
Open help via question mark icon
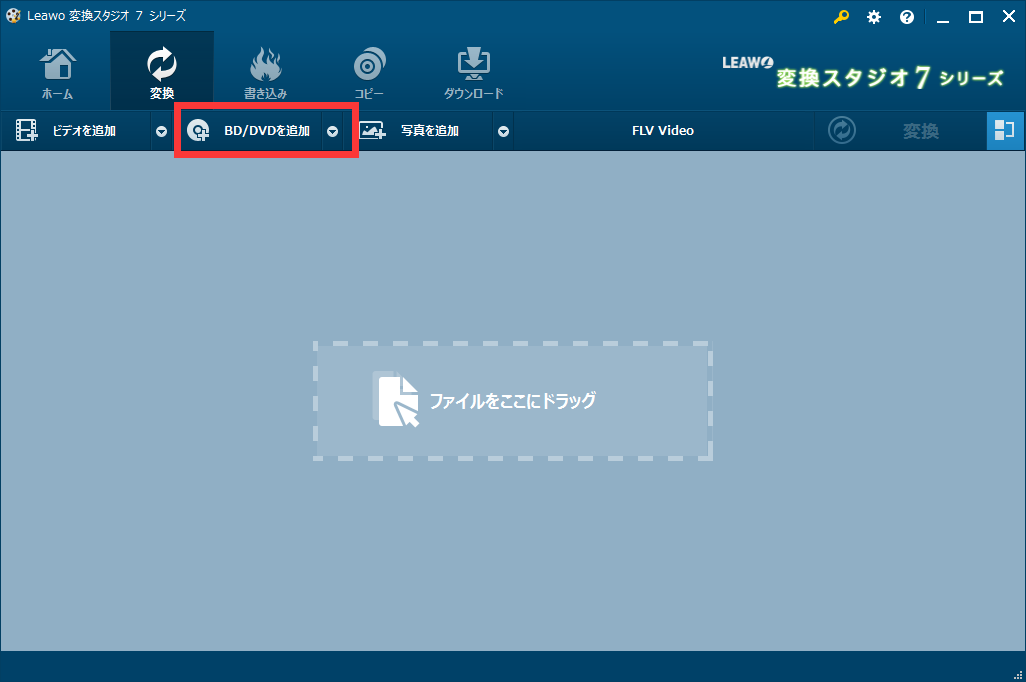pyautogui.click(x=907, y=17)
